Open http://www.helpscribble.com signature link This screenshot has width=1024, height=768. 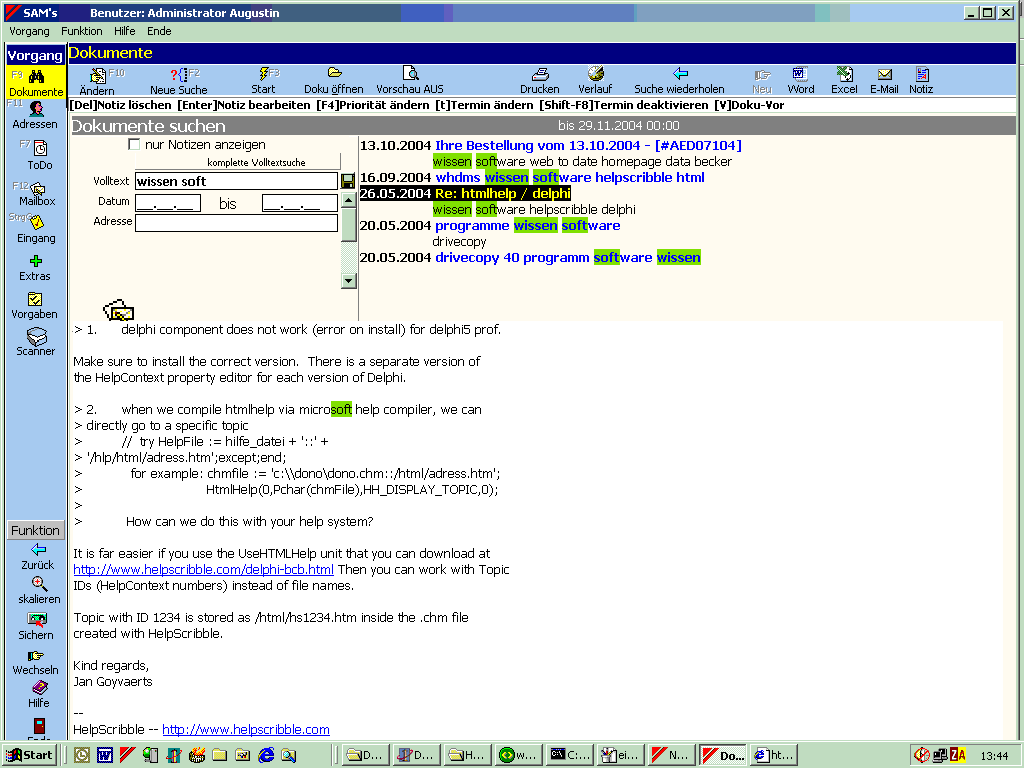[246, 729]
